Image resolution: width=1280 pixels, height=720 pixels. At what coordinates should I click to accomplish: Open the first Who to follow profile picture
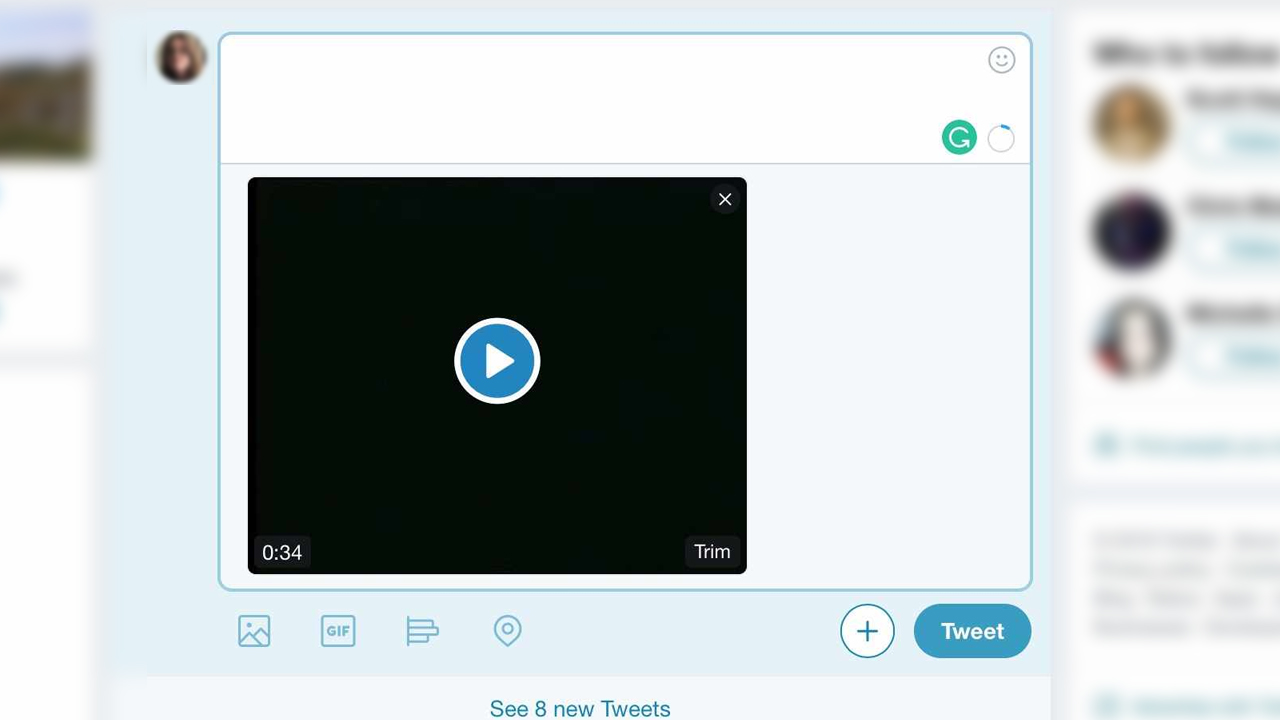coord(1131,124)
